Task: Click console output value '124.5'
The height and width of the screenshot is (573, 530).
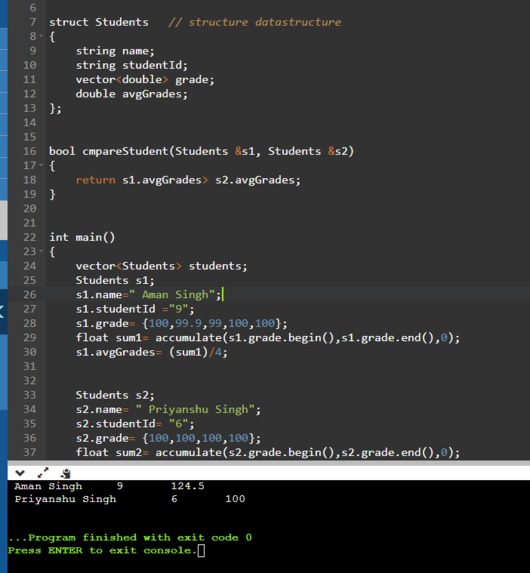Action: [x=188, y=486]
